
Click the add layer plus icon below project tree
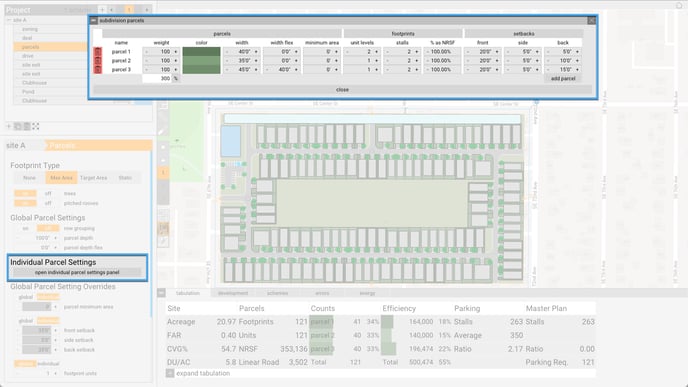(x=8, y=126)
